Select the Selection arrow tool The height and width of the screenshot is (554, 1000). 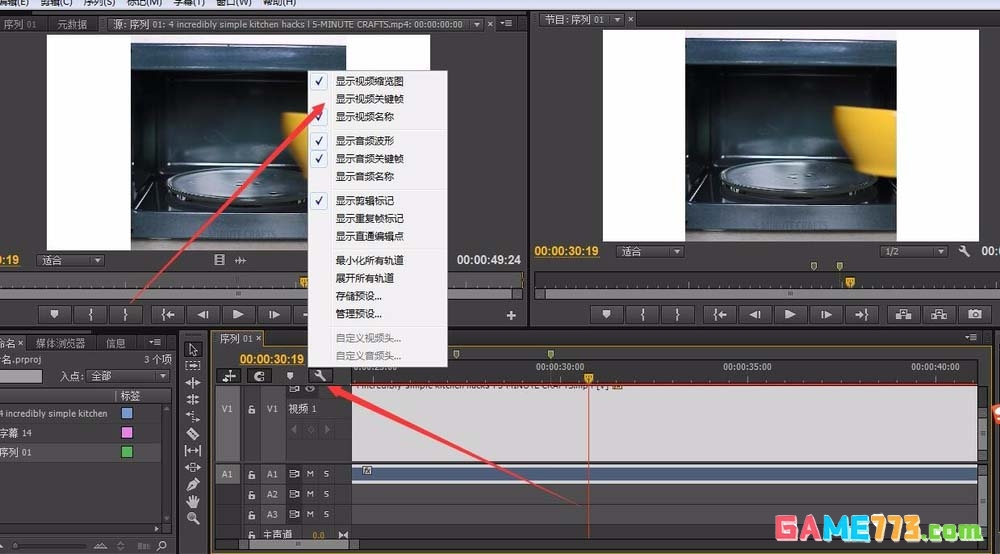coord(193,349)
